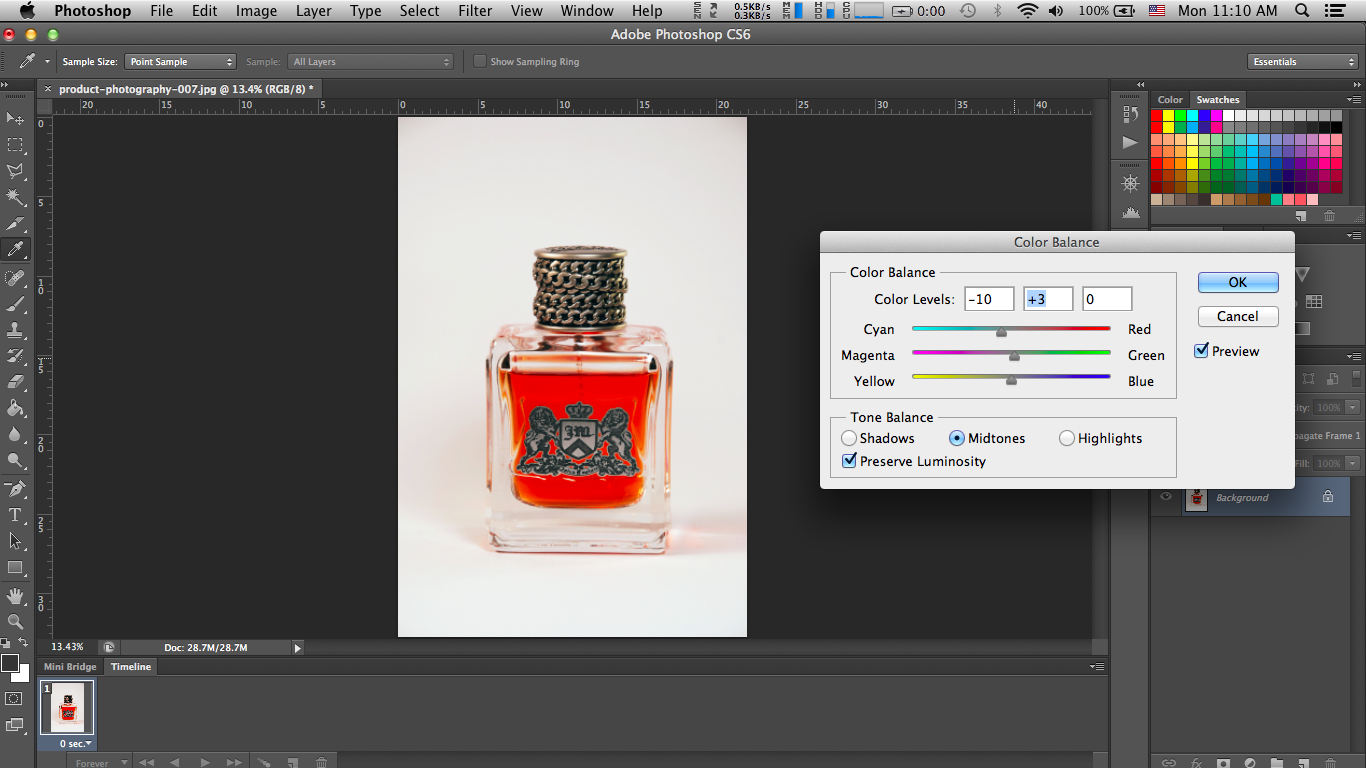Select the Hand tool
This screenshot has height=768, width=1366.
(15, 596)
